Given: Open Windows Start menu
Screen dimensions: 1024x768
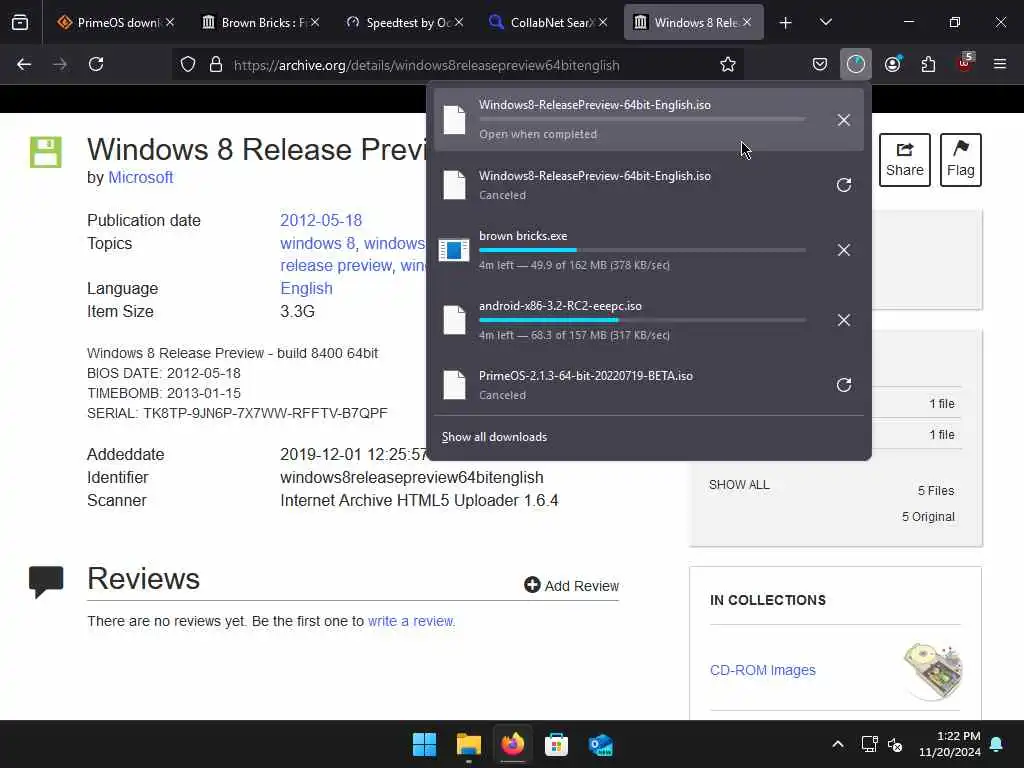Looking at the screenshot, I should coord(424,744).
